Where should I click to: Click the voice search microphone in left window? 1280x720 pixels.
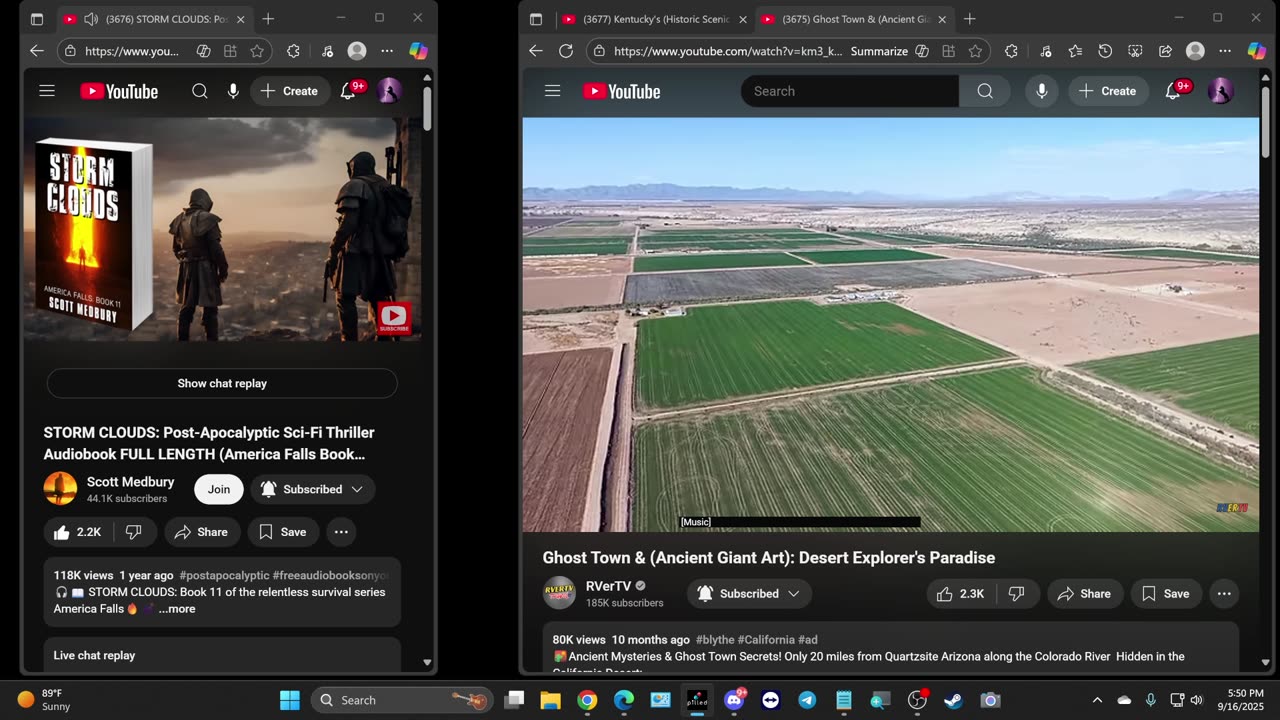coord(233,91)
